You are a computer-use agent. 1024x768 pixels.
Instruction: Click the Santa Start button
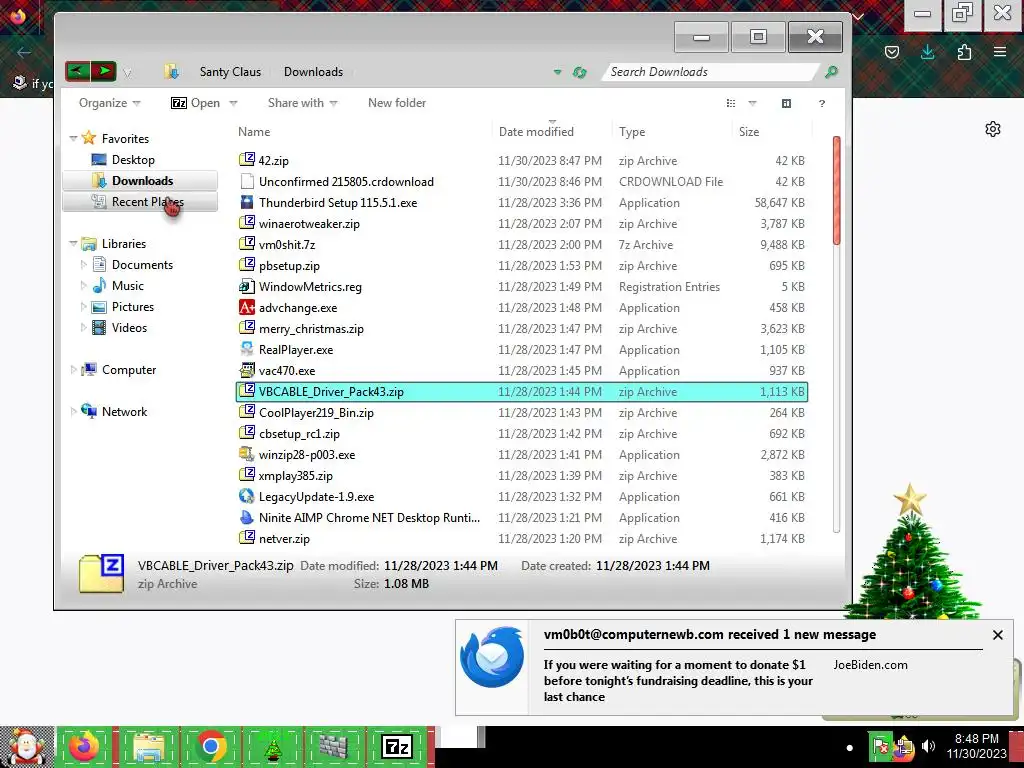26,746
